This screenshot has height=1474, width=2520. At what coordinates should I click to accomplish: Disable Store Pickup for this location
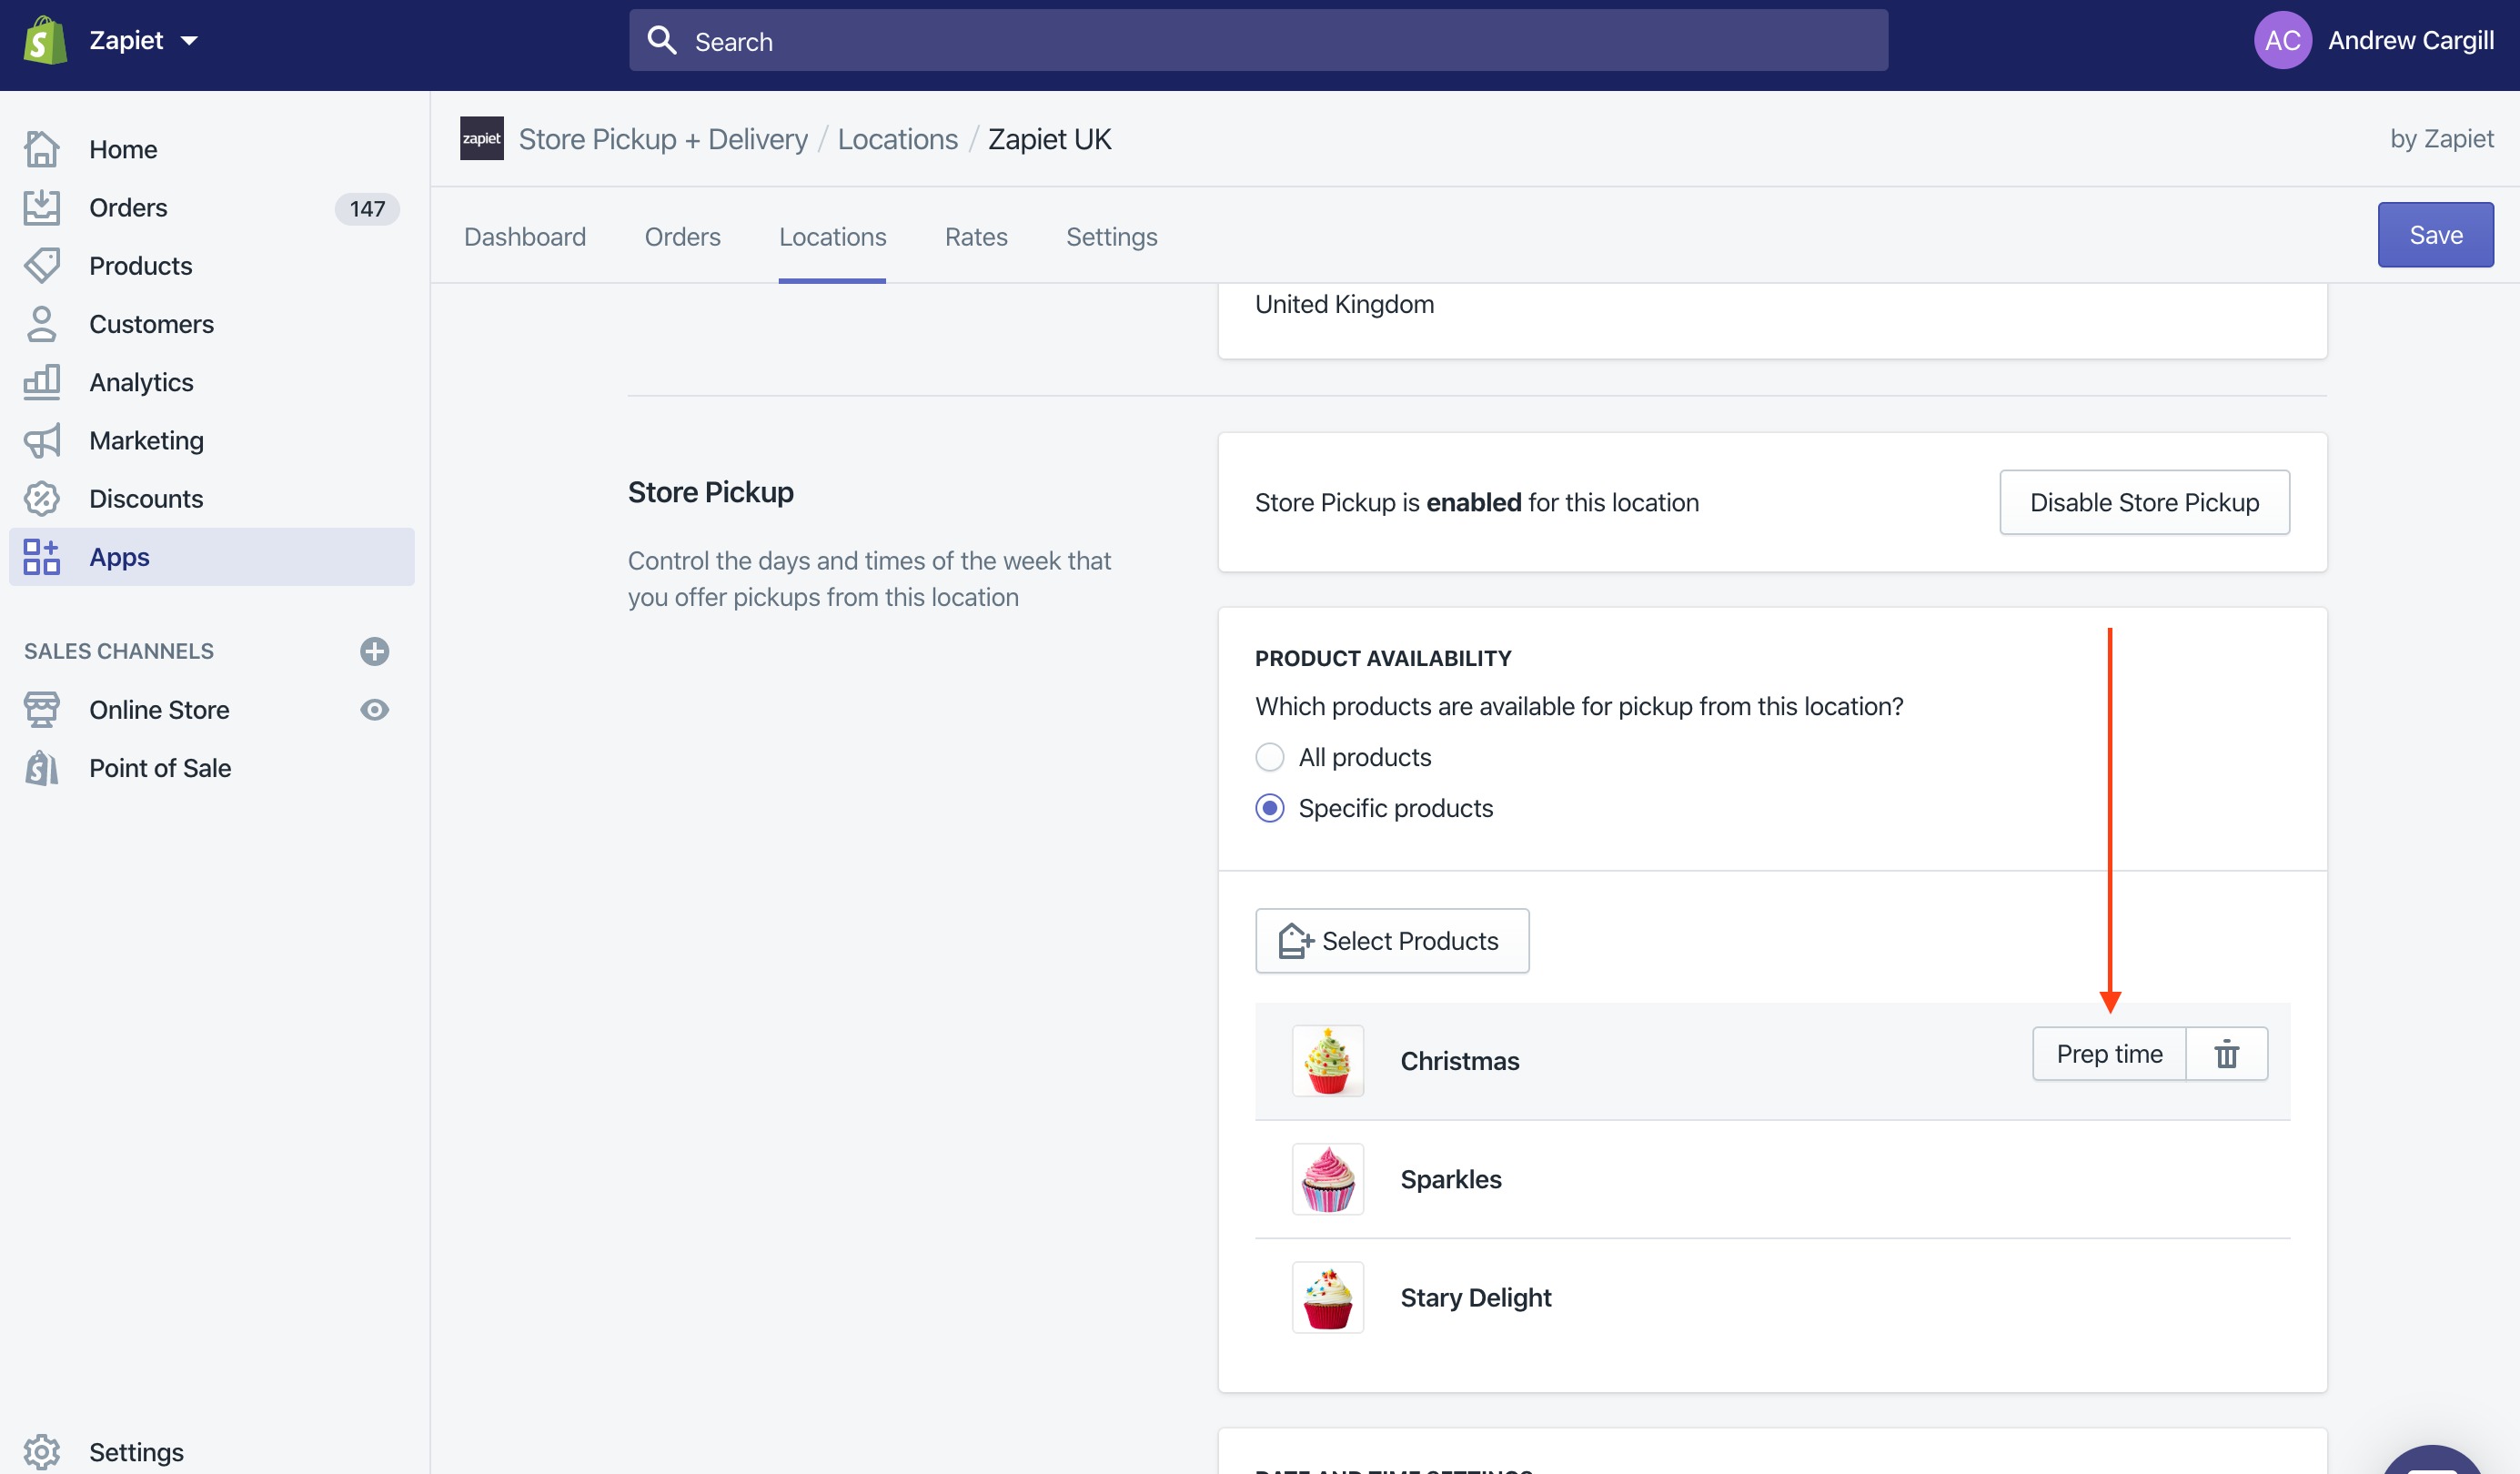click(2144, 502)
